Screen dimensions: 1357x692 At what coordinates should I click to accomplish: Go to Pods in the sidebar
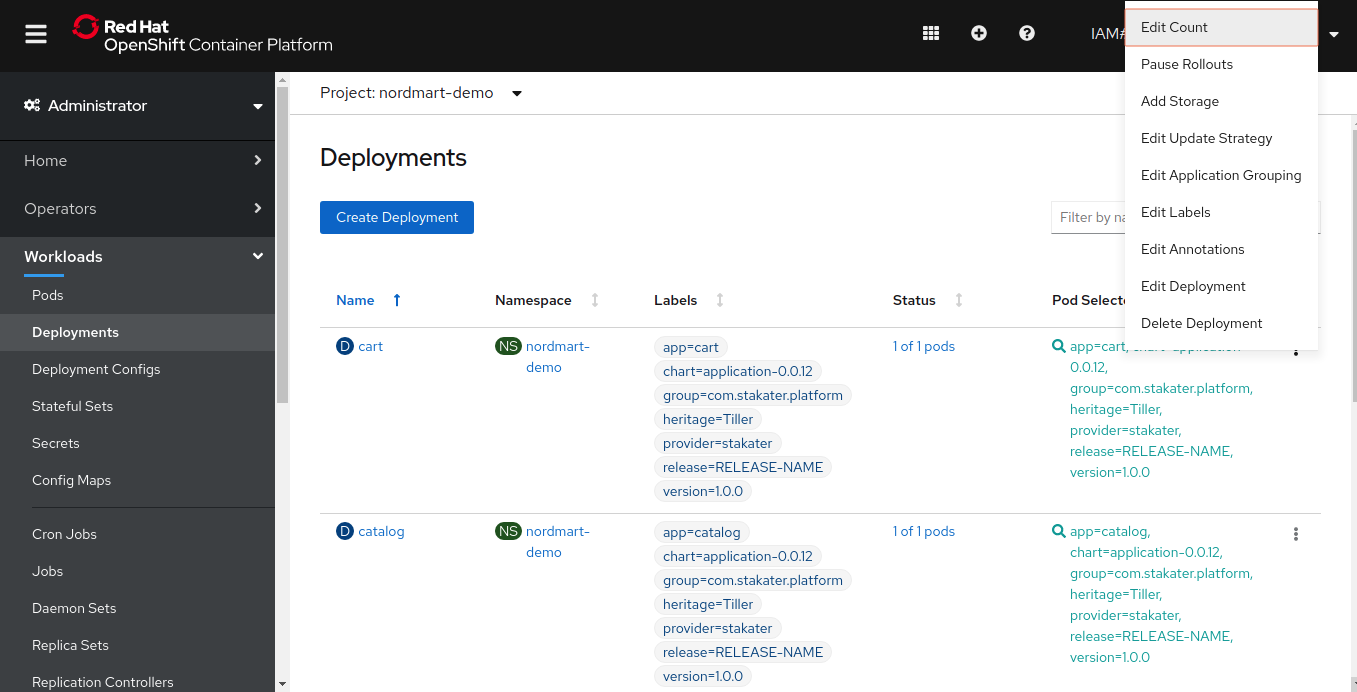pos(137,295)
